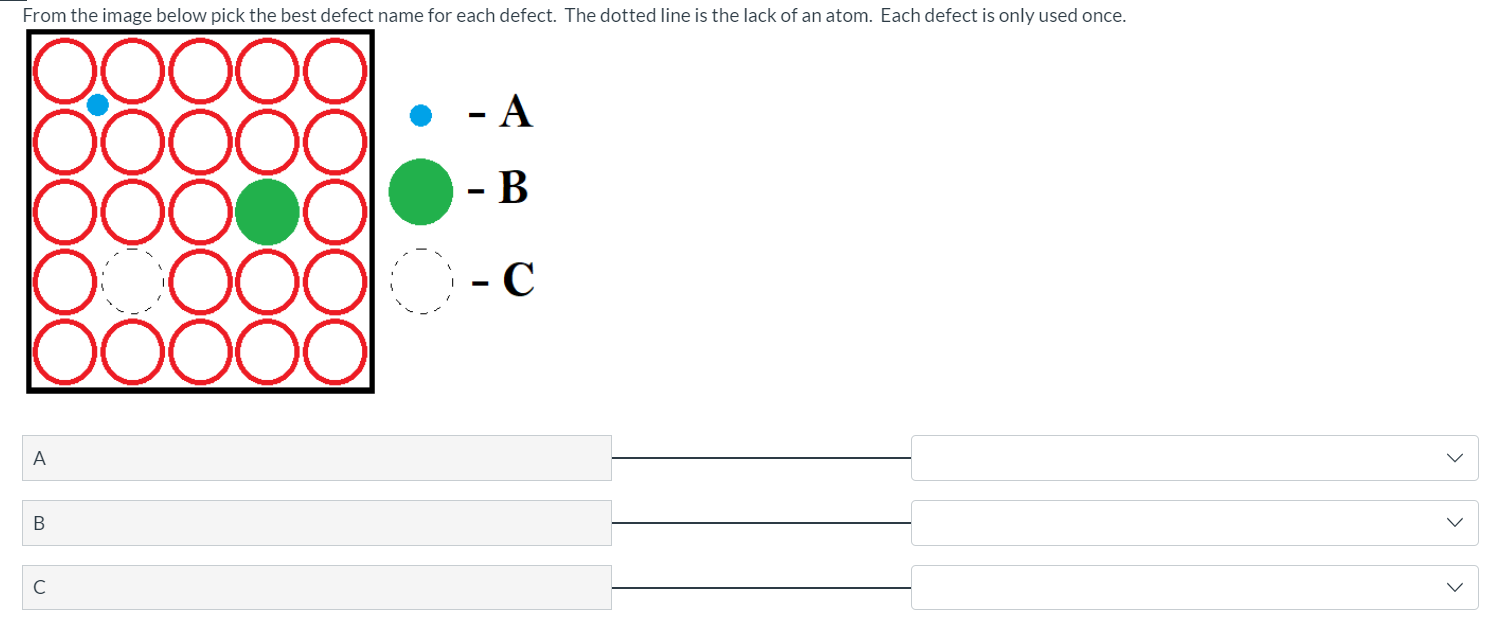Image resolution: width=1487 pixels, height=638 pixels.
Task: Open the dropdown matching defect A
Action: (1194, 457)
